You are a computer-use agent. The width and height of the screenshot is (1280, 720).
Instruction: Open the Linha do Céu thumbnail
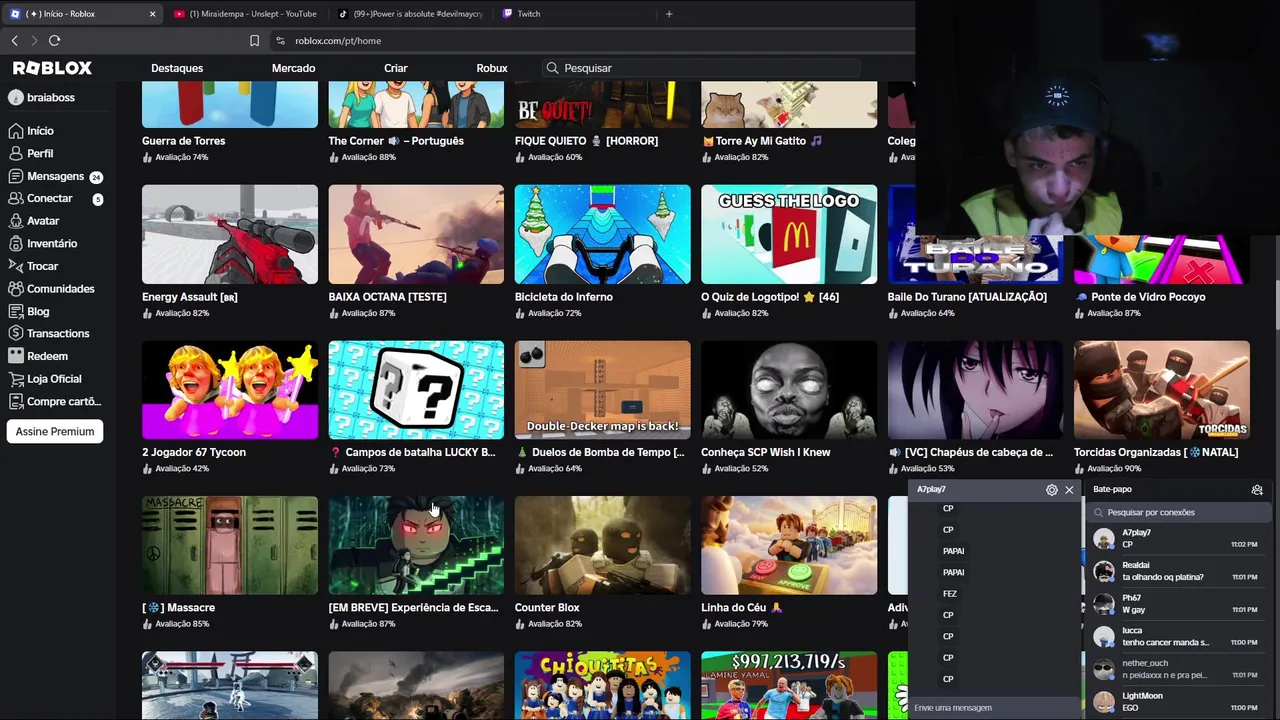[x=789, y=545]
